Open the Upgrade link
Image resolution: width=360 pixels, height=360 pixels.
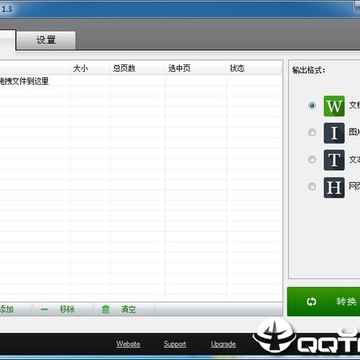point(223,344)
